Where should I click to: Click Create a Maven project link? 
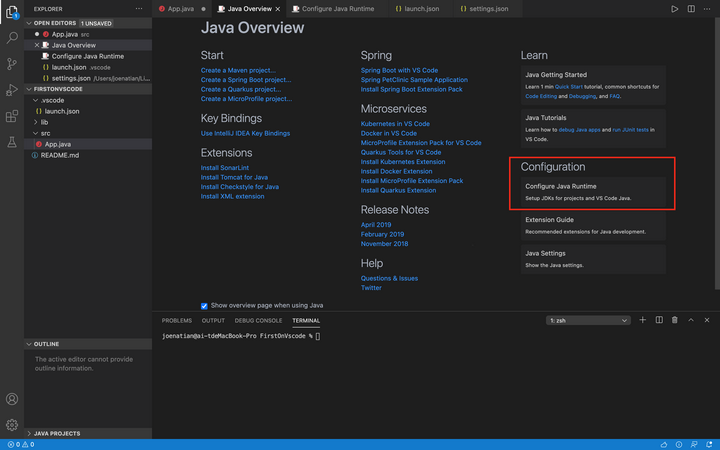pos(238,71)
